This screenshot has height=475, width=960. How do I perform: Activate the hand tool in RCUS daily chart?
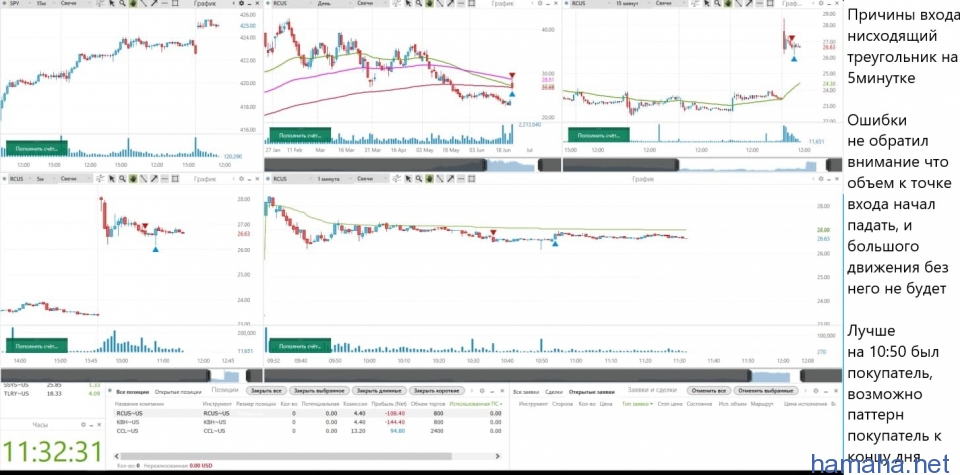[x=429, y=4]
